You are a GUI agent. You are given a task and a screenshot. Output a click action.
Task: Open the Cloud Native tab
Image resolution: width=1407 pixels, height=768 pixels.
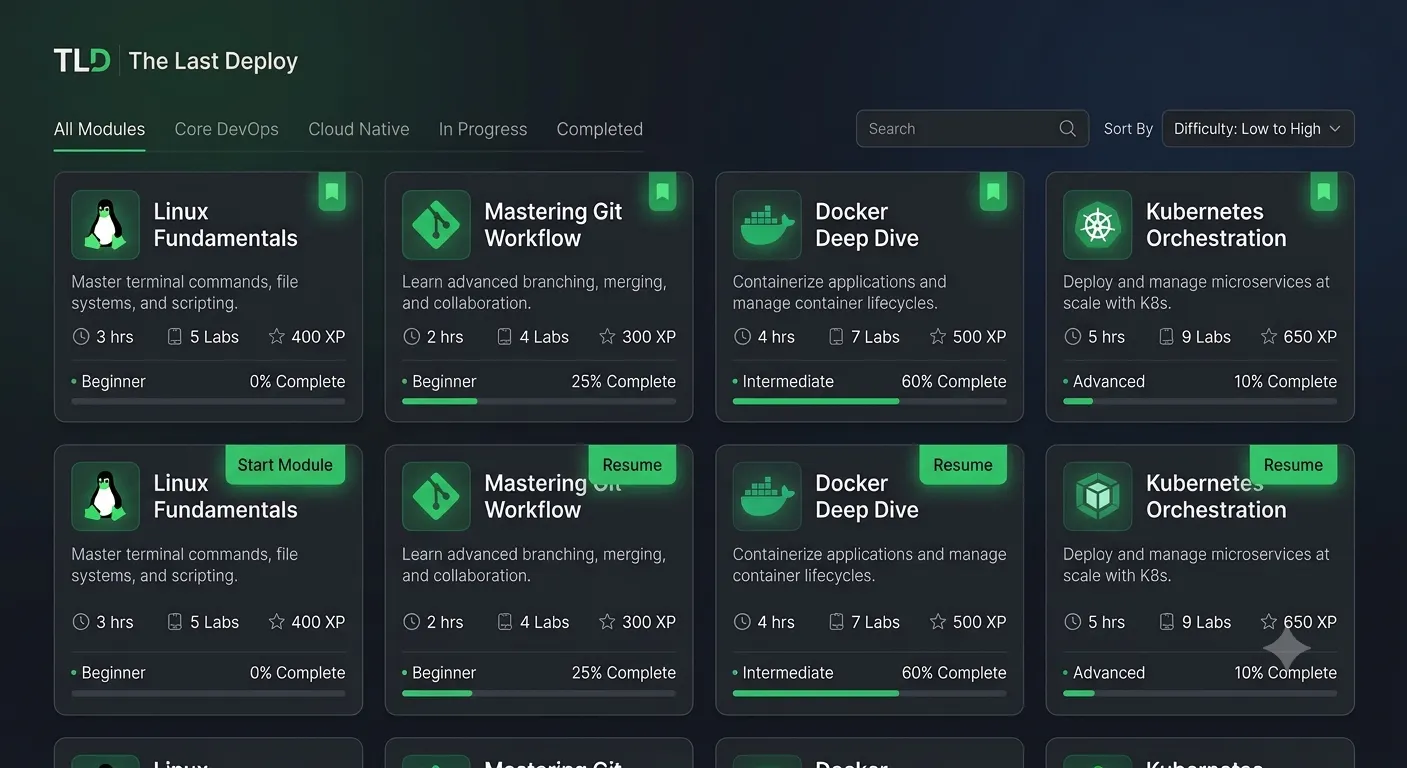click(359, 129)
